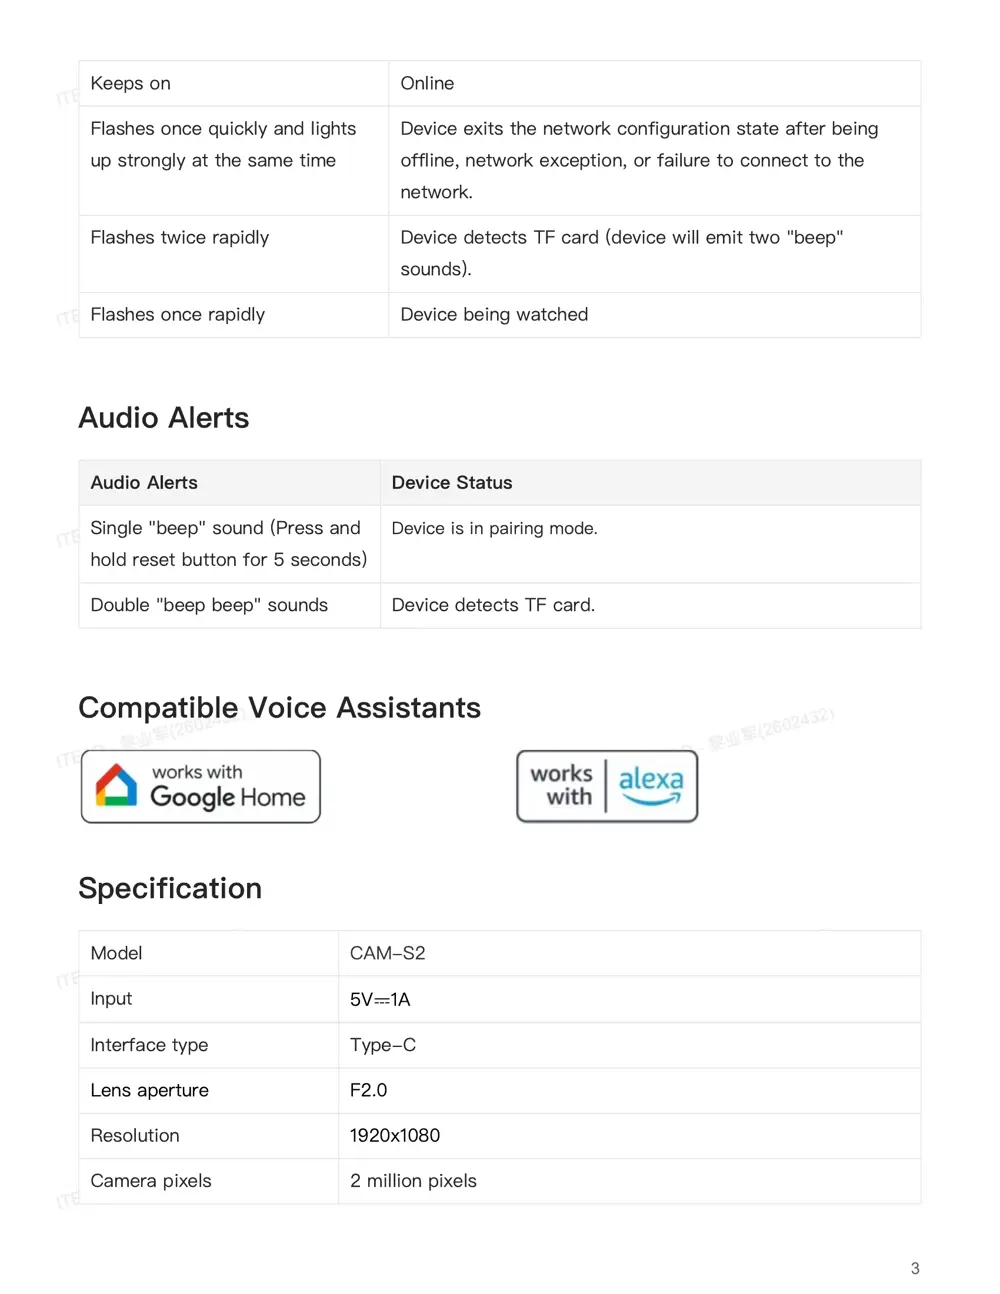Click the 'works with Google Home' badge text

pos(228,786)
